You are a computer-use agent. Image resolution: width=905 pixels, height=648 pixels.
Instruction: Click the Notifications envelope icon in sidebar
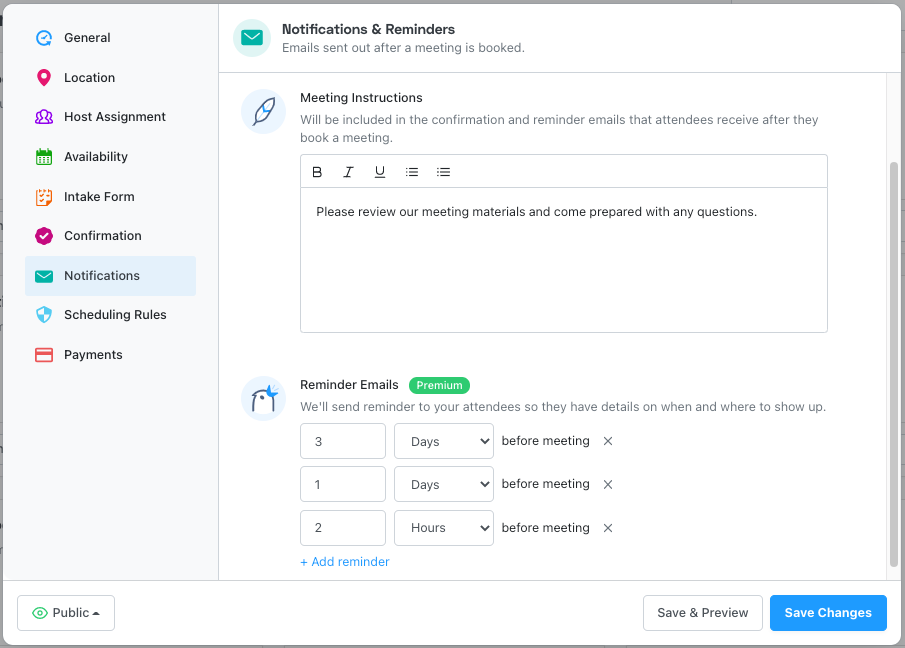click(44, 276)
